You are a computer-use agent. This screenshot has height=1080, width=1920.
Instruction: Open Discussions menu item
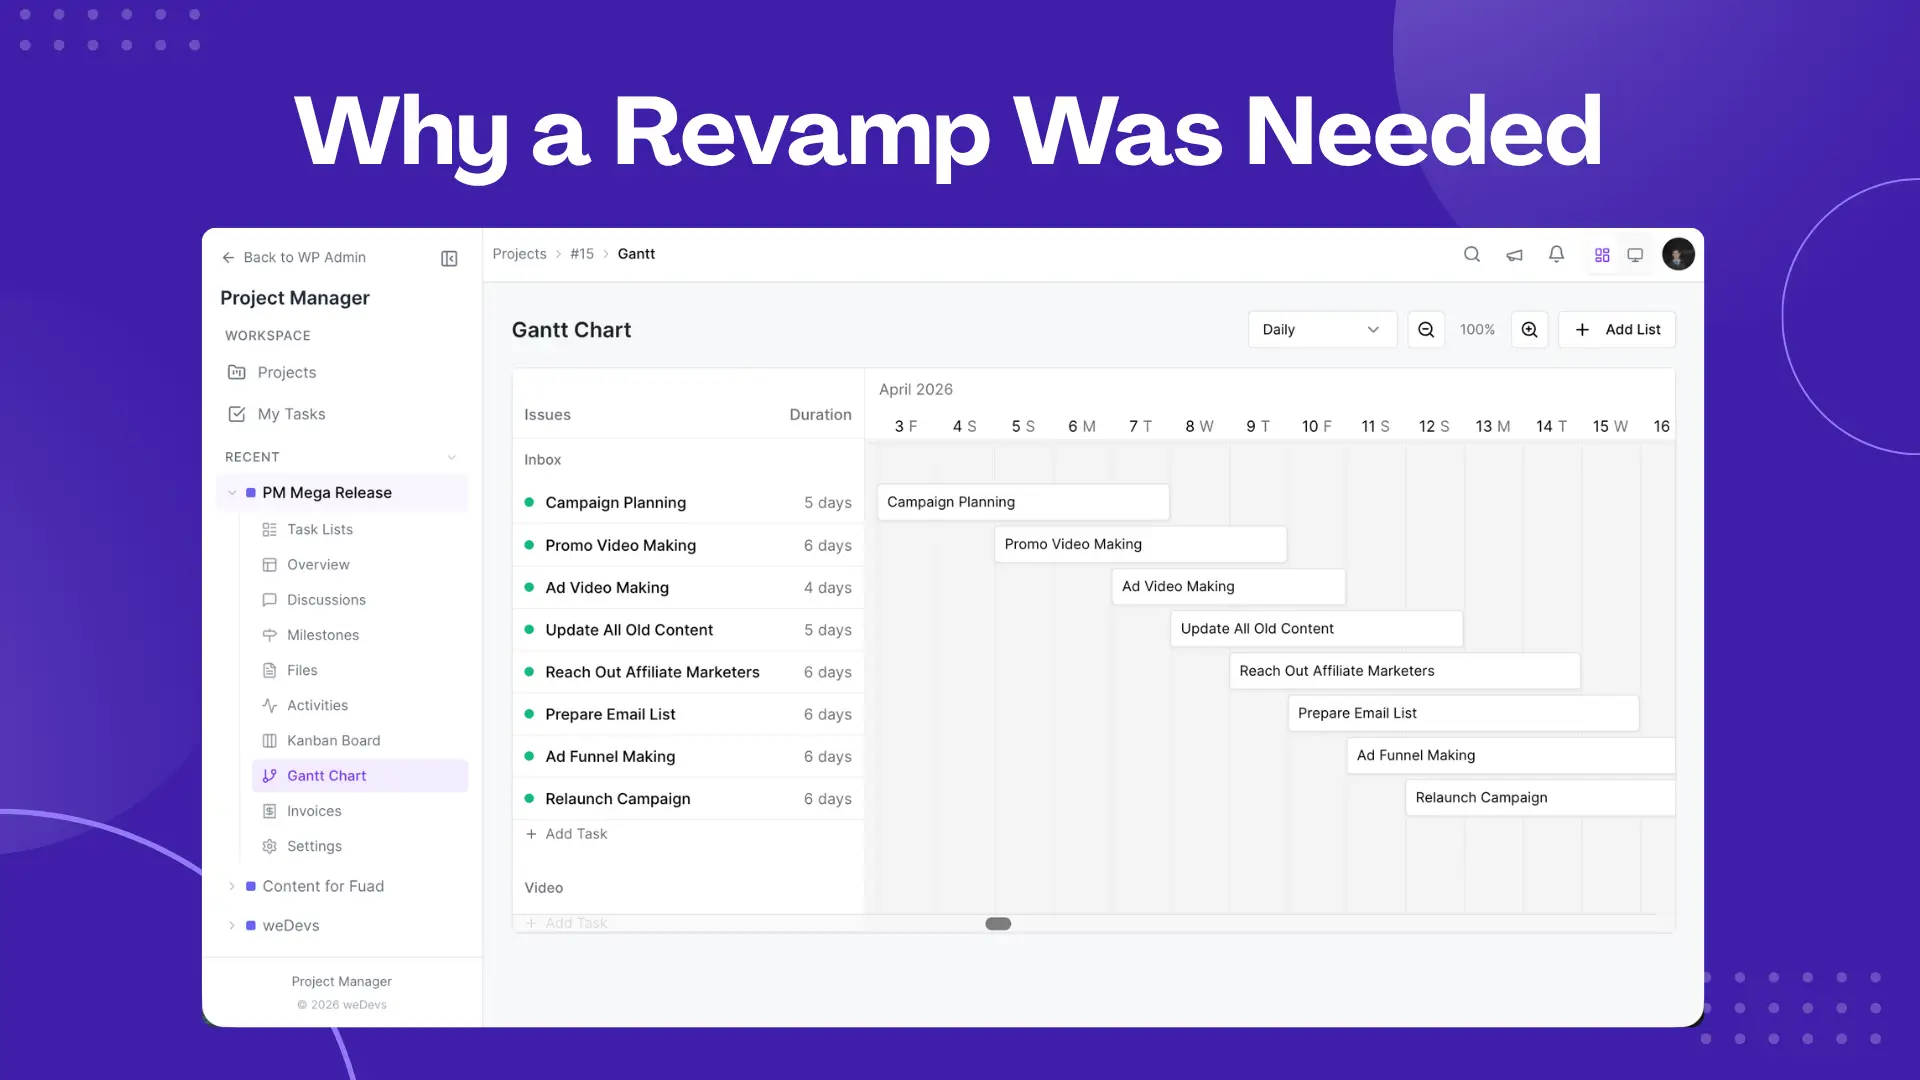360,600
